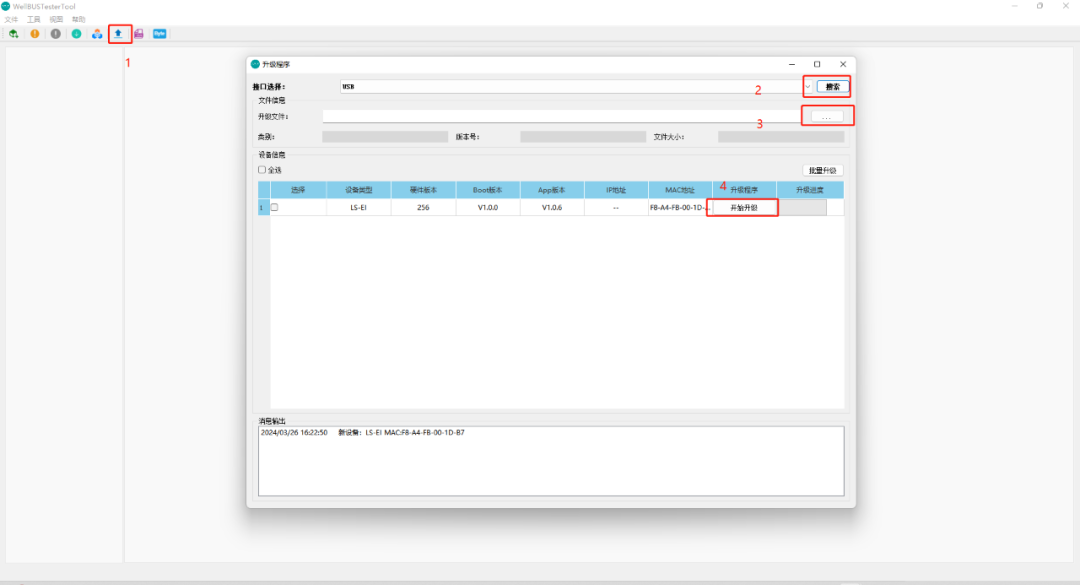
Task: Click the MAC地址 column header
Action: (x=680, y=189)
